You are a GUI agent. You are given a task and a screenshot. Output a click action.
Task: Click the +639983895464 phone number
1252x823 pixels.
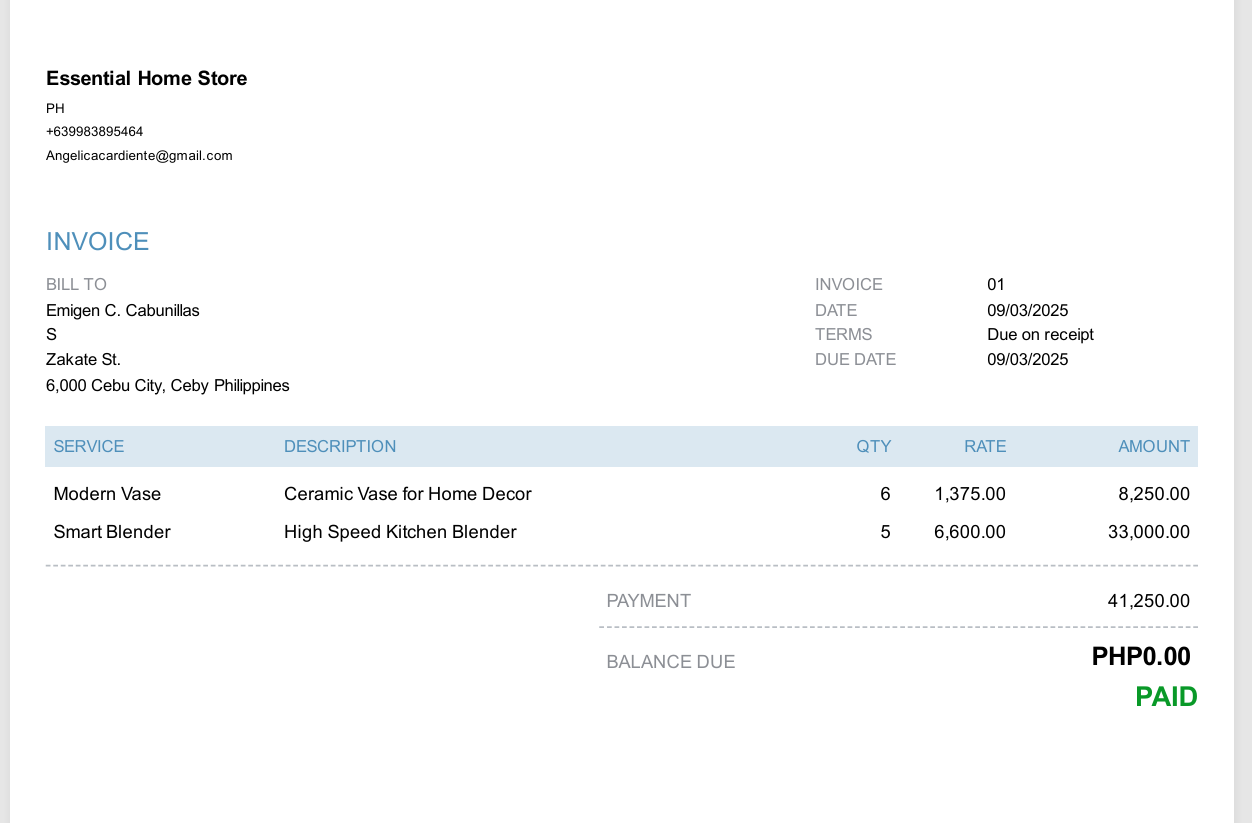[94, 132]
